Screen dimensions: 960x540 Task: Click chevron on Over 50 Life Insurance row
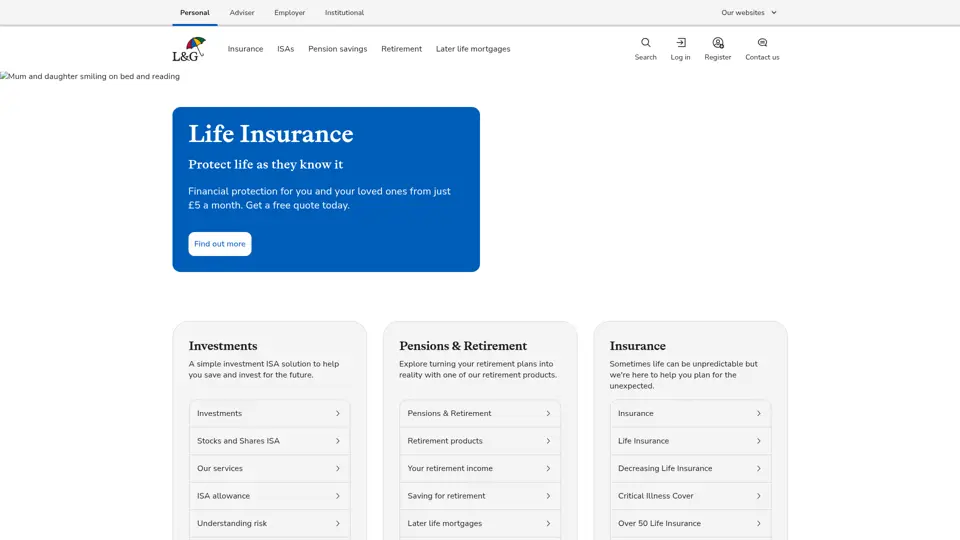click(759, 523)
